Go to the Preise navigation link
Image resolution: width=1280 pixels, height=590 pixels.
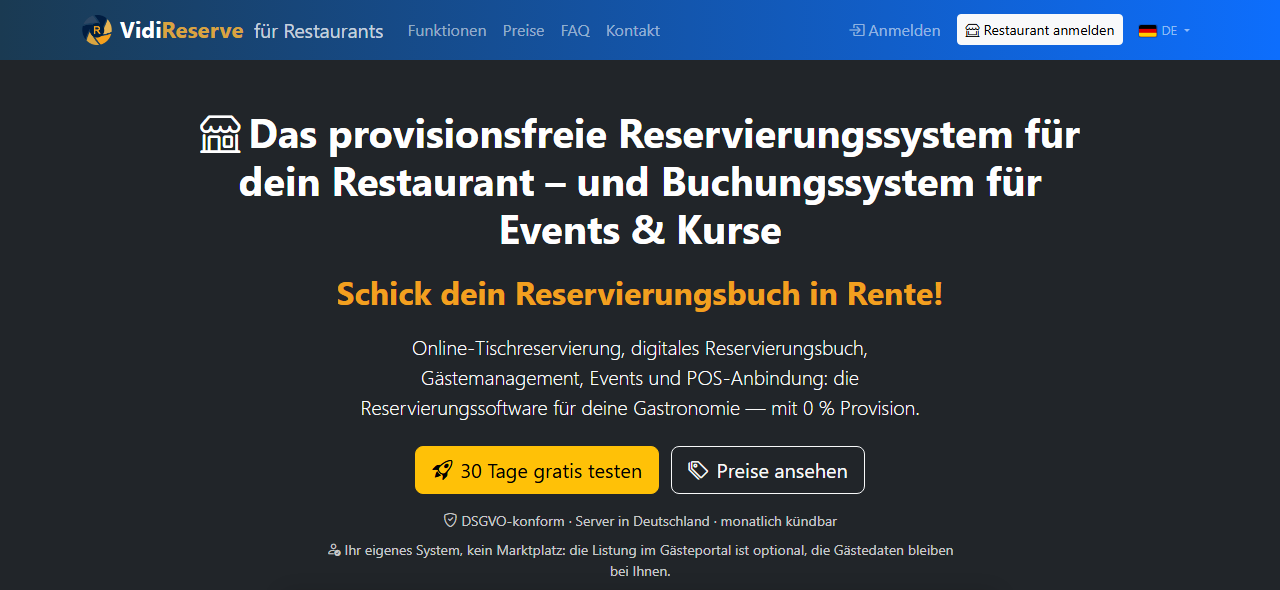(524, 30)
